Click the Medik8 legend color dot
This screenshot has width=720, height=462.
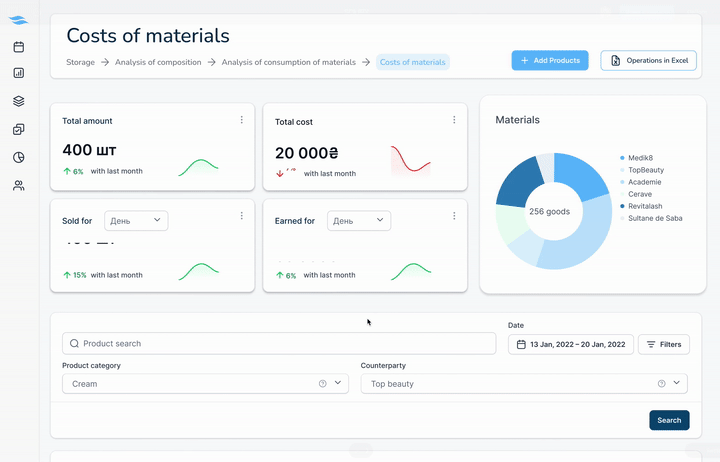click(622, 158)
